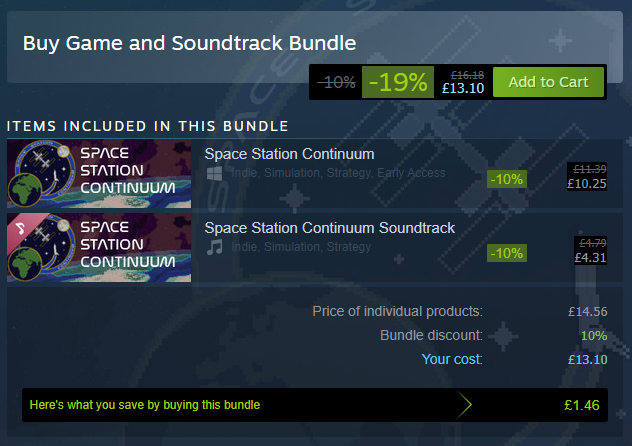Click the game's Indie, Simulation, Strategy, Early Access tags

(x=338, y=173)
